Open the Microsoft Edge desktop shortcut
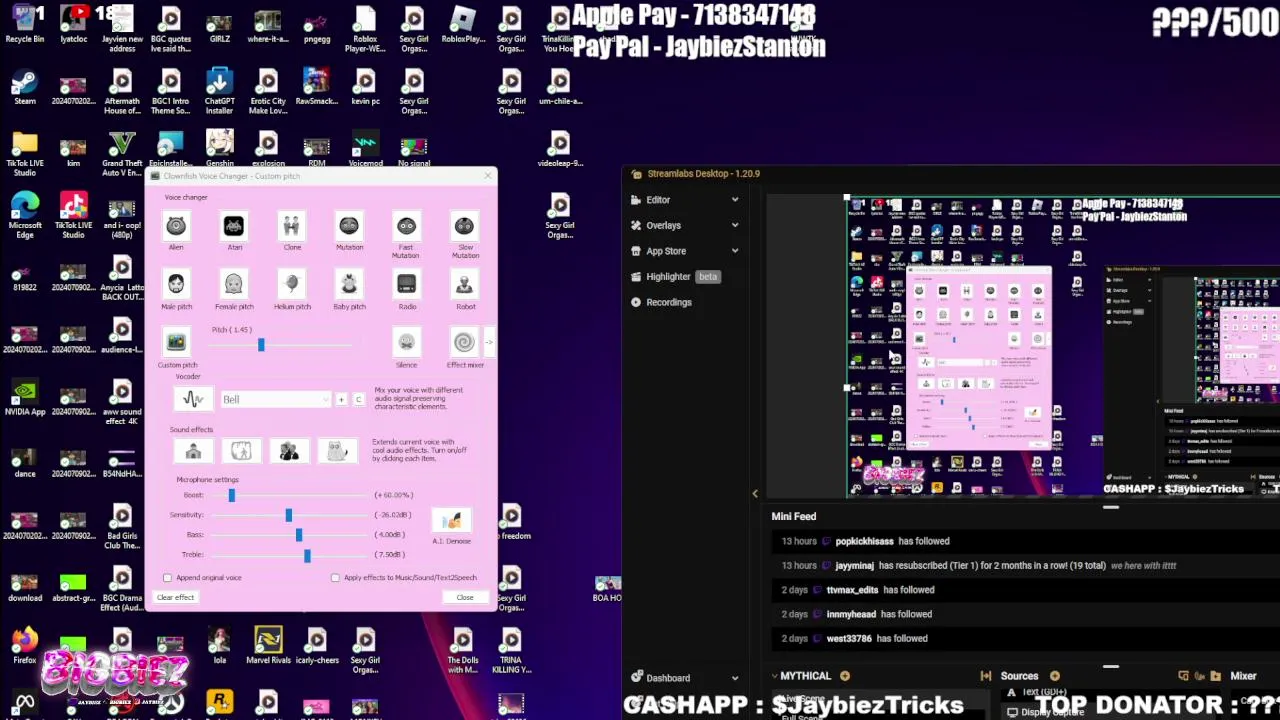Screen dimensions: 1280x720 point(25,215)
